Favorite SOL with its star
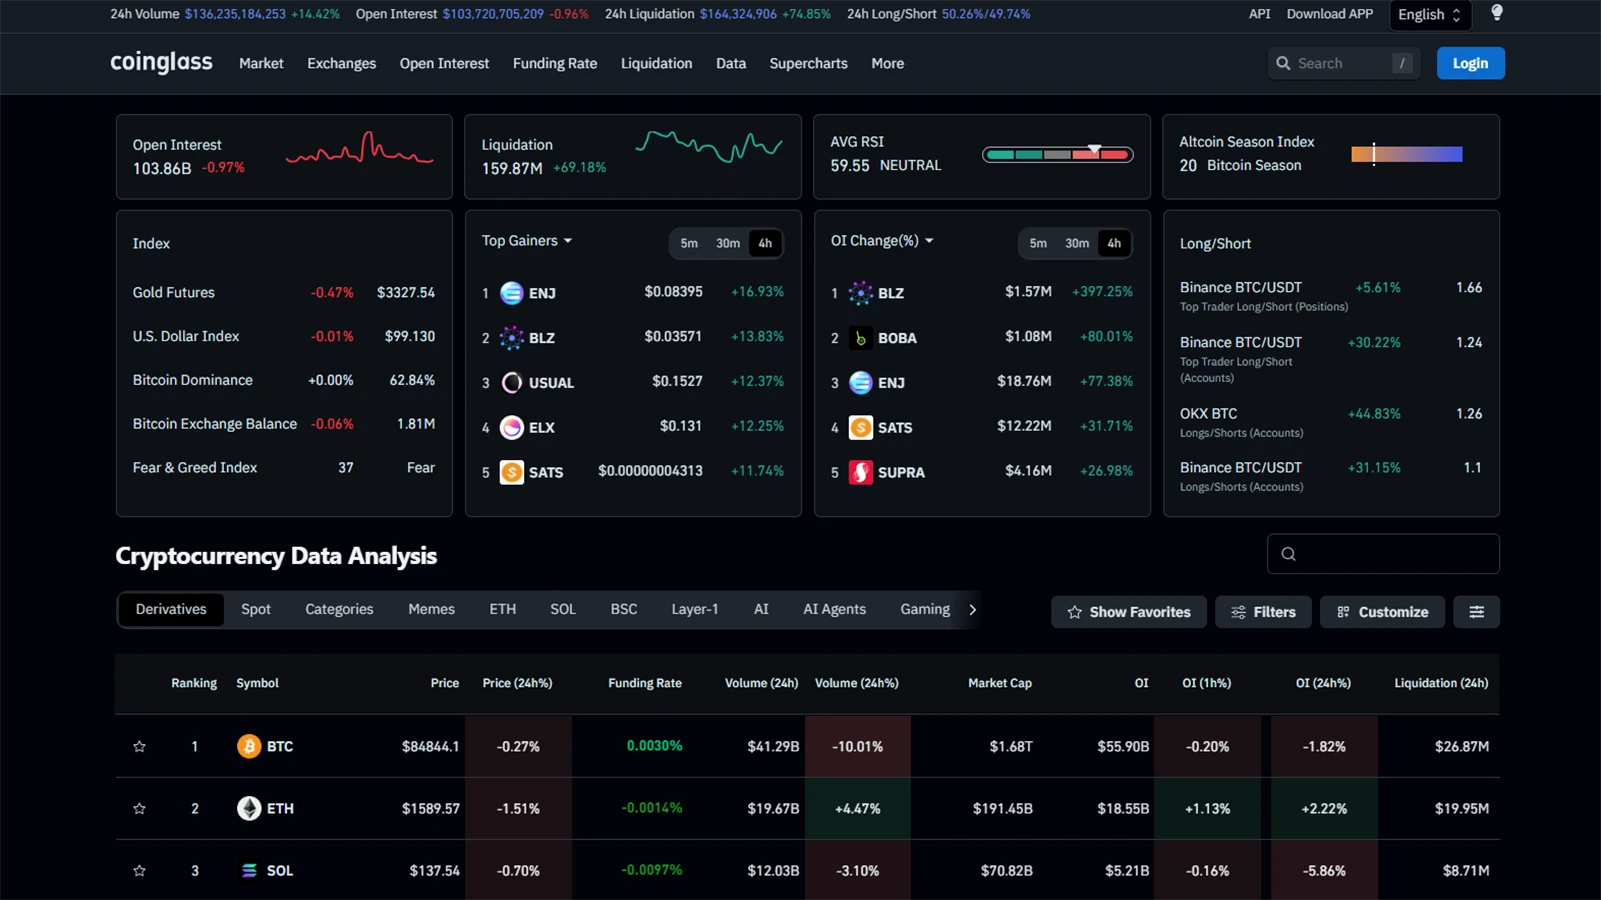The width and height of the screenshot is (1601, 900). coord(139,870)
